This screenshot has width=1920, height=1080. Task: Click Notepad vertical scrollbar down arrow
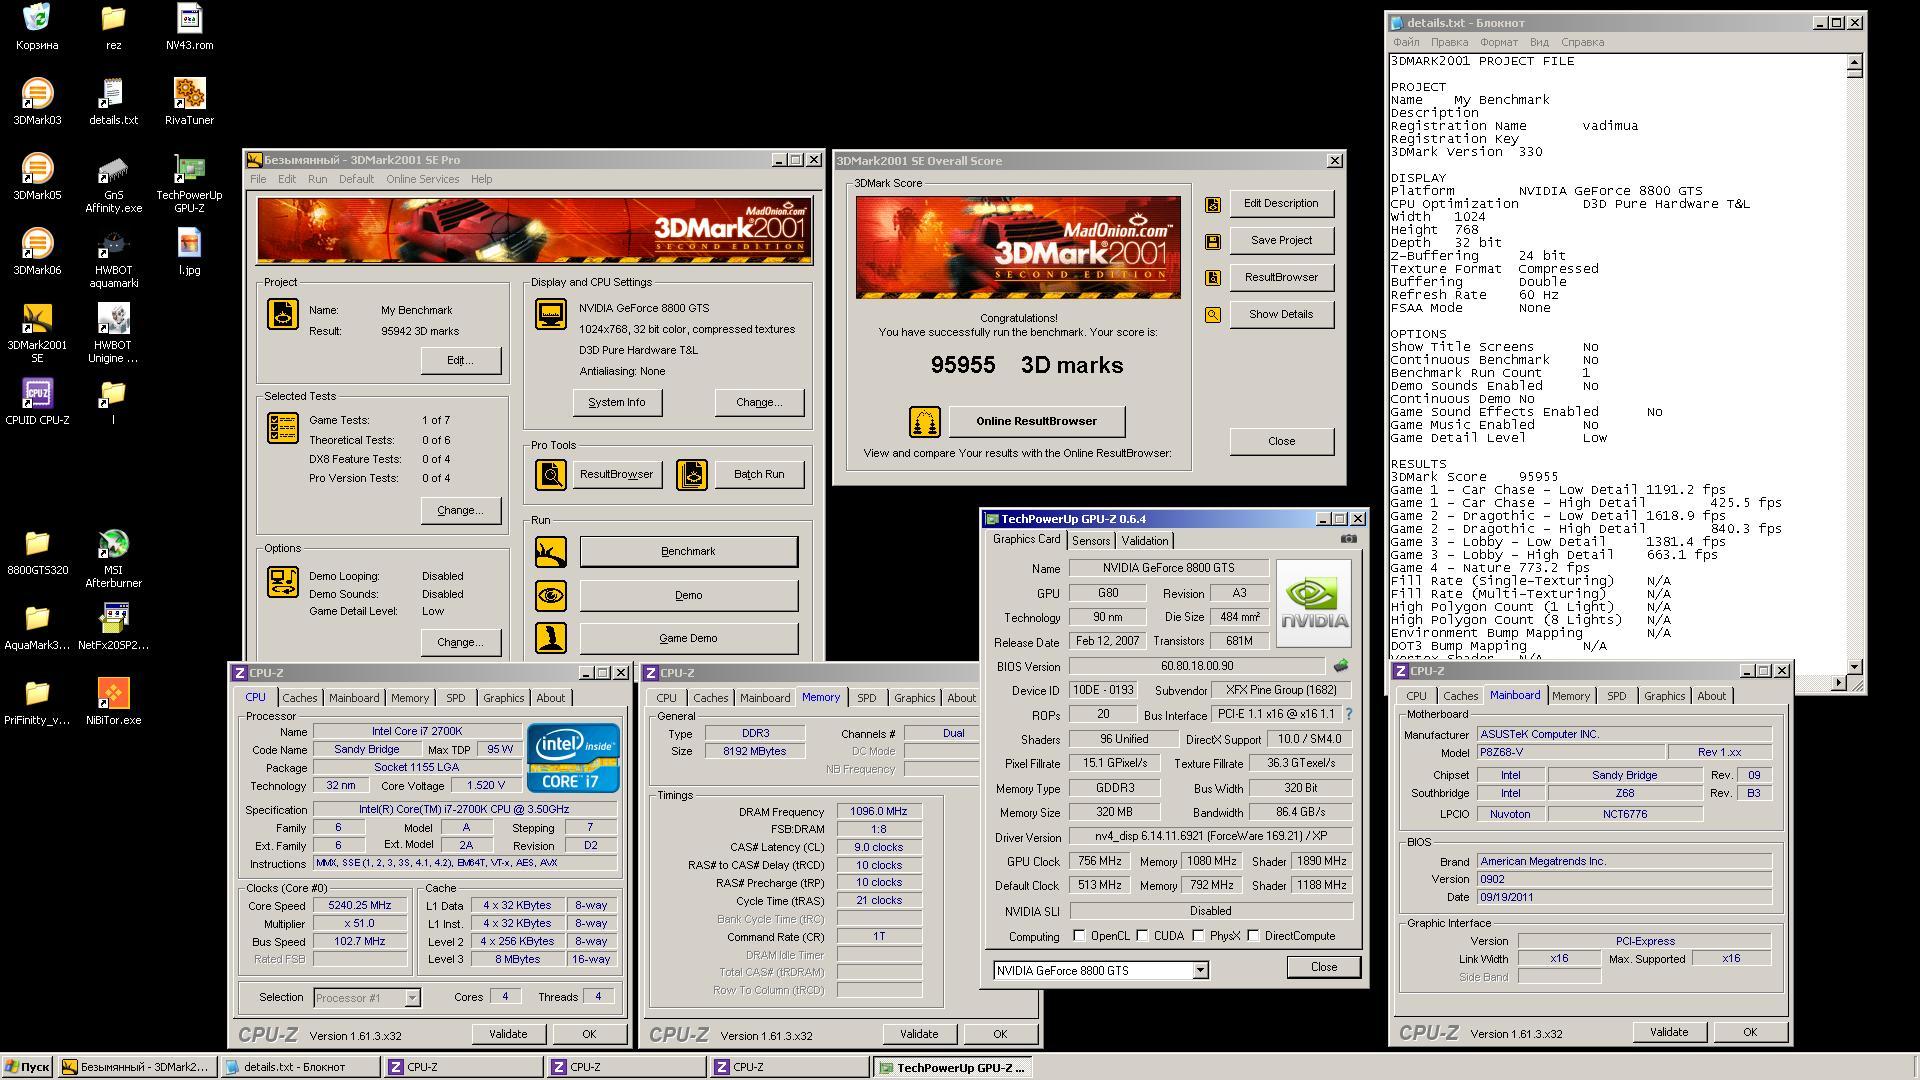pyautogui.click(x=1855, y=667)
